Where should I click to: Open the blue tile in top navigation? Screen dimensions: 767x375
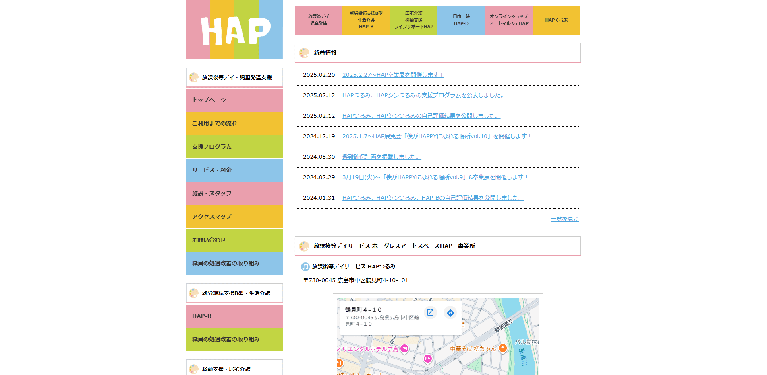click(460, 21)
